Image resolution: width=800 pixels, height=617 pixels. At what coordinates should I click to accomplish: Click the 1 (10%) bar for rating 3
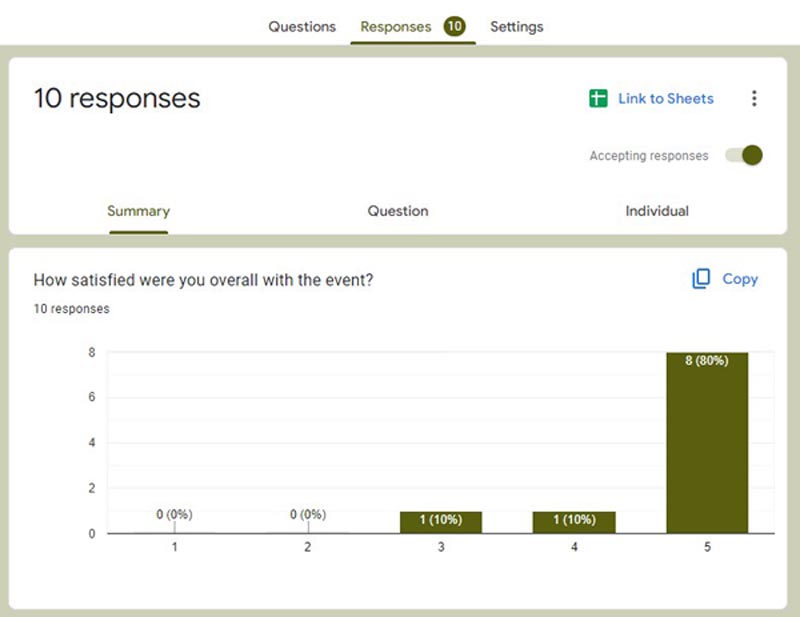441,522
